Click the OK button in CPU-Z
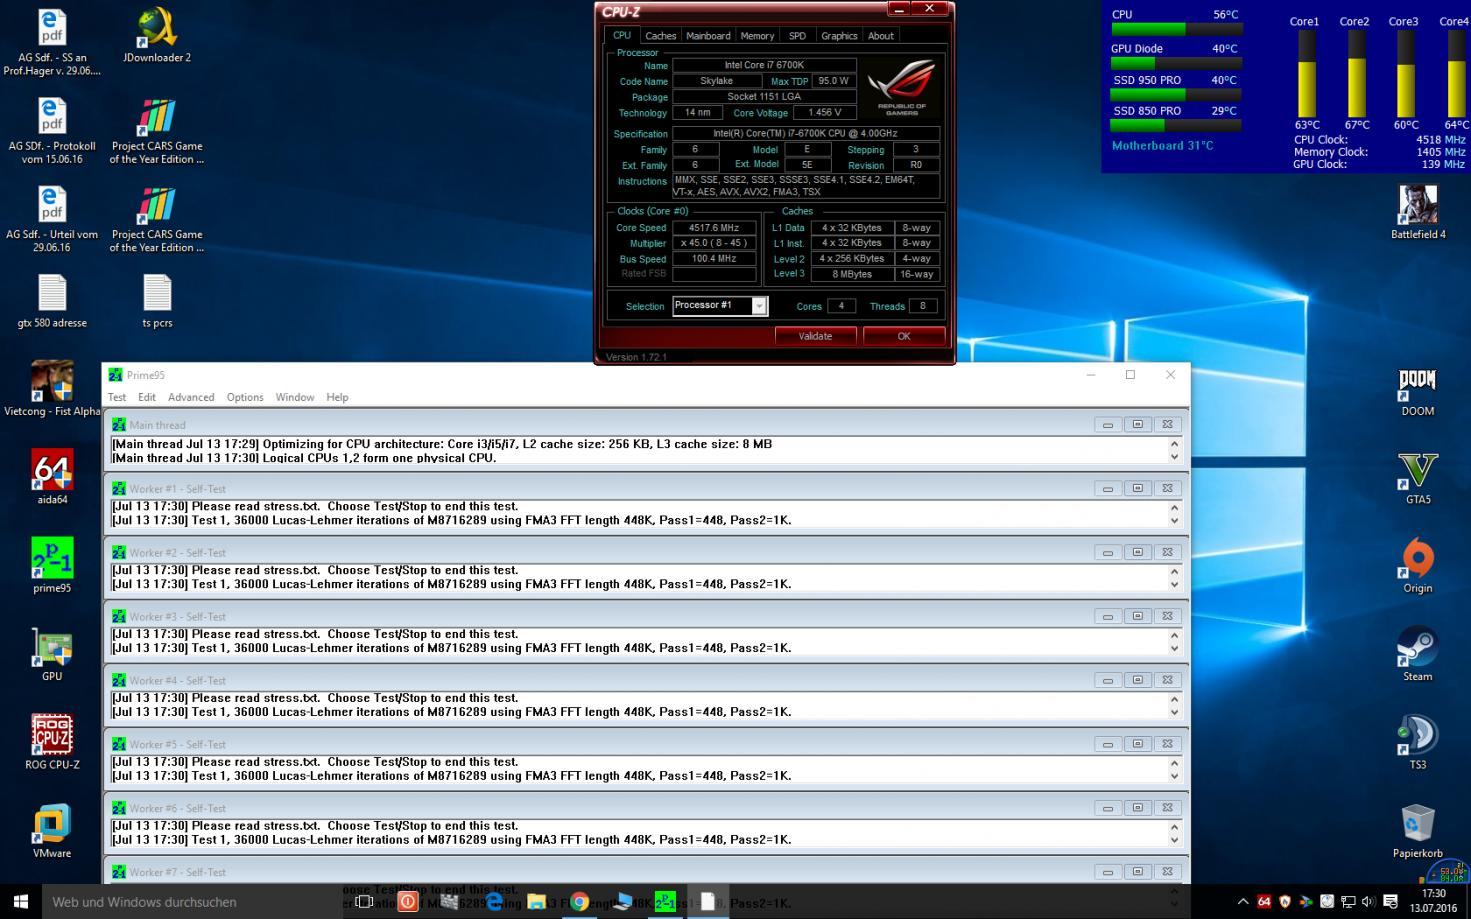Image resolution: width=1471 pixels, height=919 pixels. point(904,336)
